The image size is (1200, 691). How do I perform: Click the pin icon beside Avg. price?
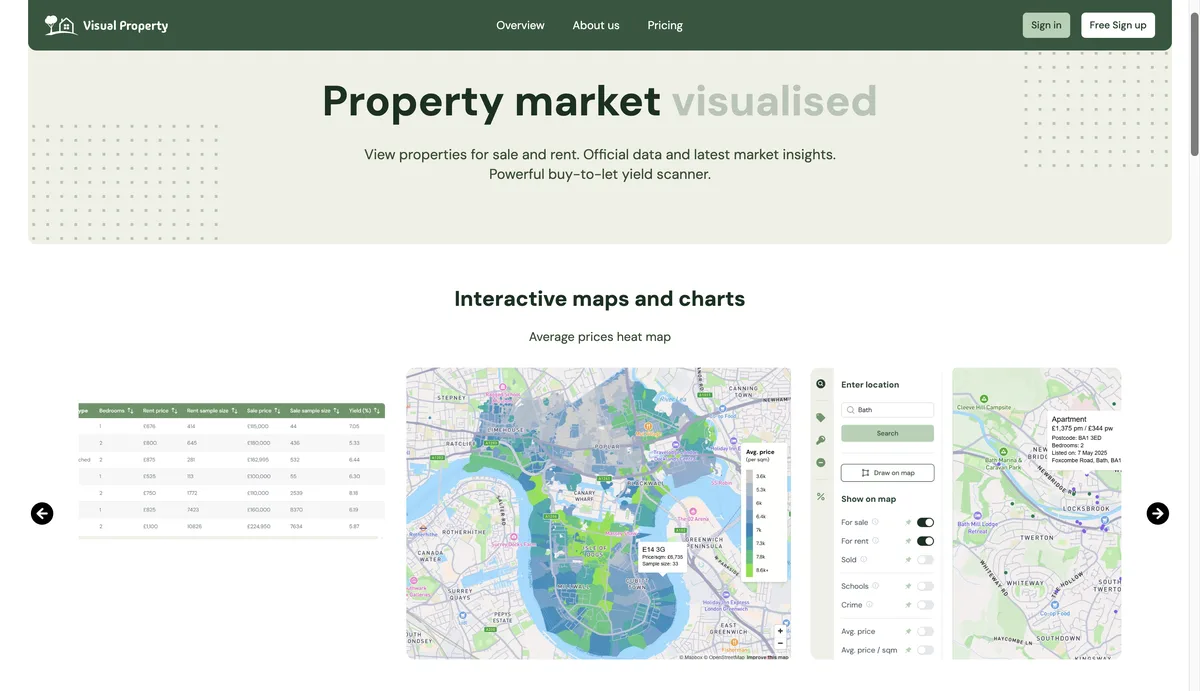pyautogui.click(x=908, y=631)
